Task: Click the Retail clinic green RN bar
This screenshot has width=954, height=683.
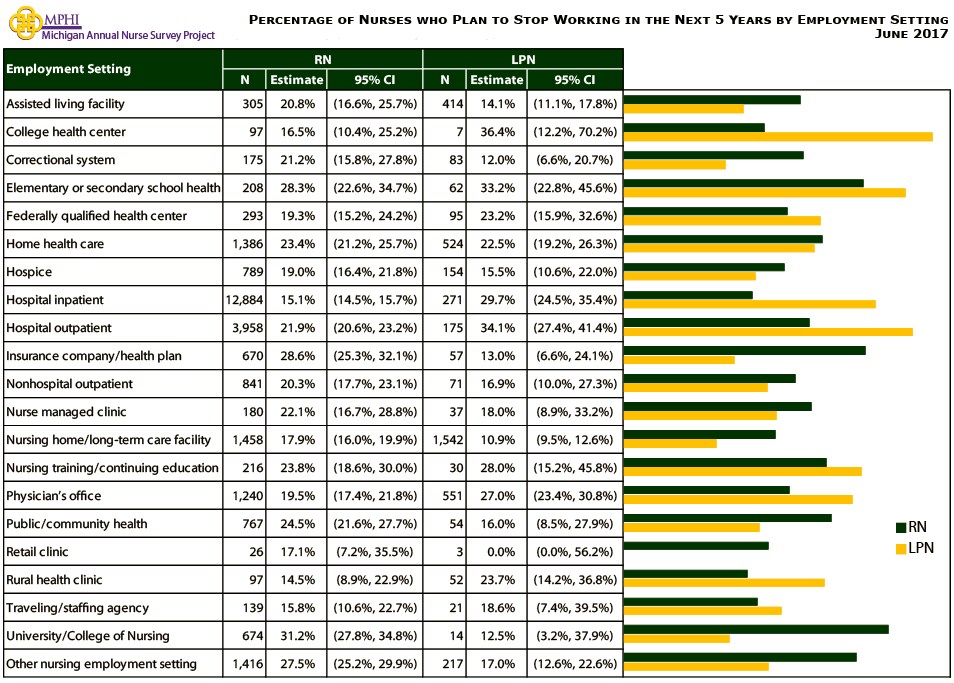Action: [696, 545]
